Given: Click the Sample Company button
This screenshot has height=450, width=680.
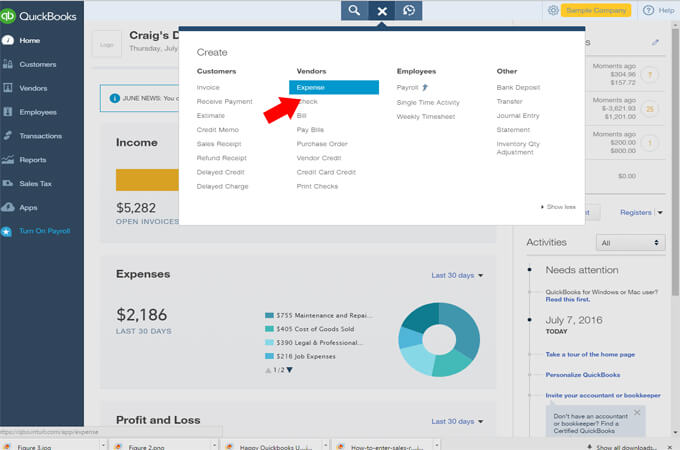Looking at the screenshot, I should [596, 10].
